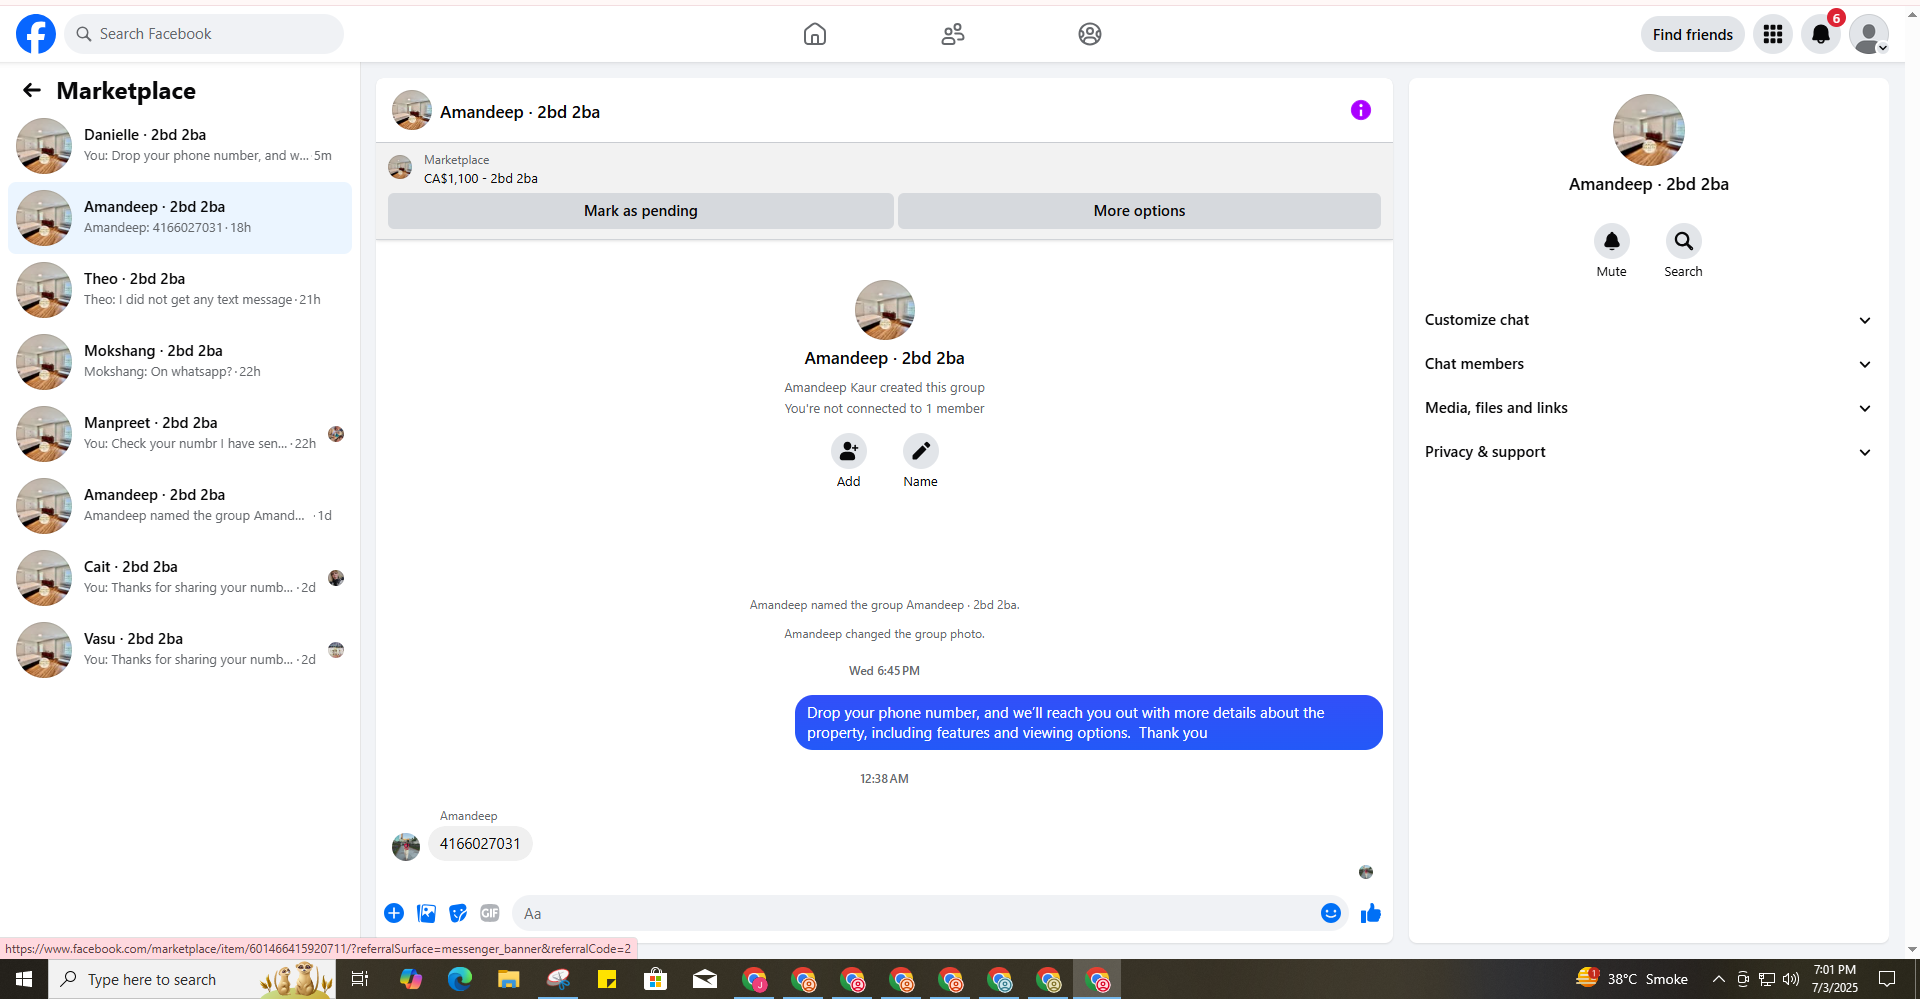Click the Add people icon

tap(849, 451)
